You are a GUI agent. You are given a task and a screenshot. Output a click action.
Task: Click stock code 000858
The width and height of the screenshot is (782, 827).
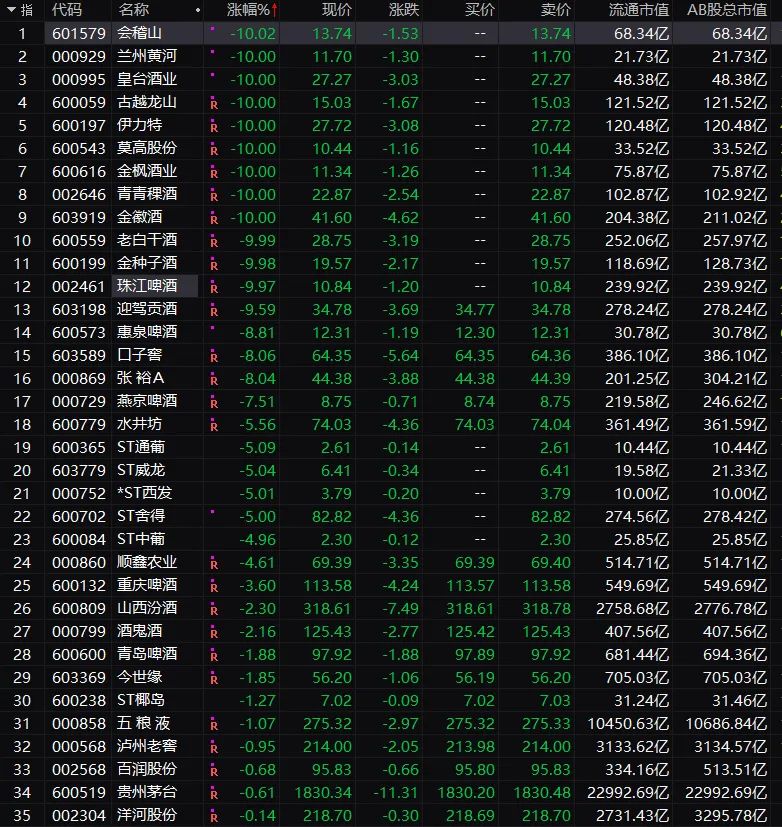79,723
